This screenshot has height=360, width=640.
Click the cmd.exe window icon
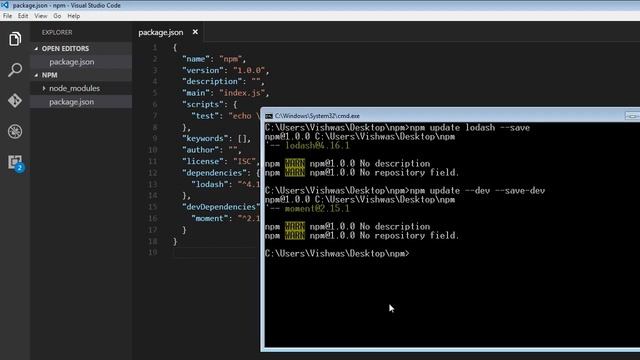point(269,116)
